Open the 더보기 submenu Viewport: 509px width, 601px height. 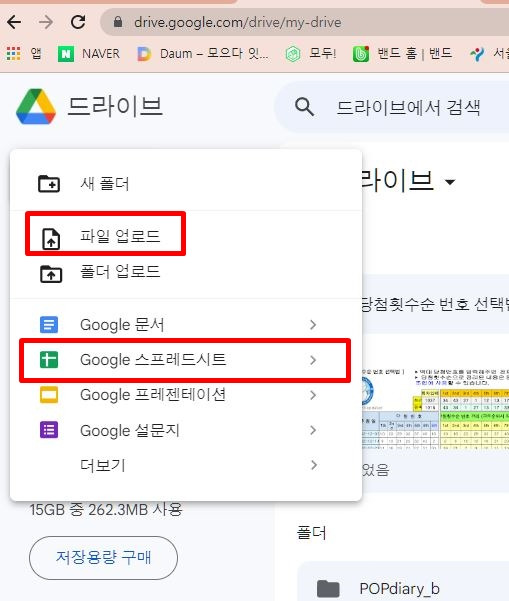[186, 465]
